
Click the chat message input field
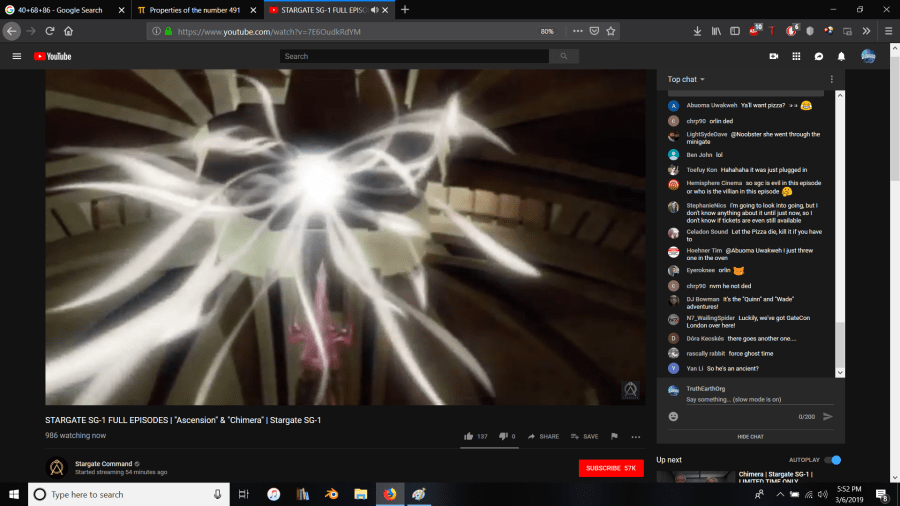pos(735,400)
